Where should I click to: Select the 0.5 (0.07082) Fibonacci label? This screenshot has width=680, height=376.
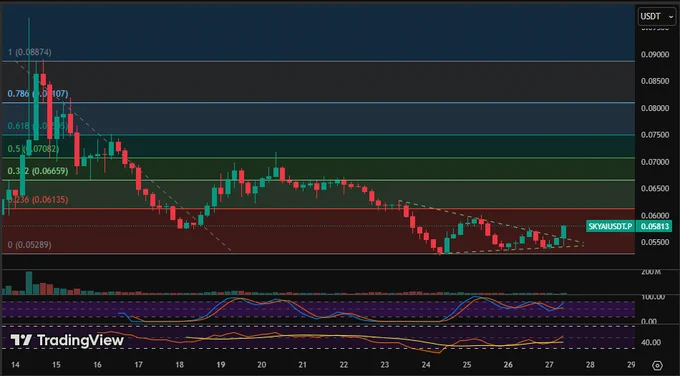[x=33, y=149]
